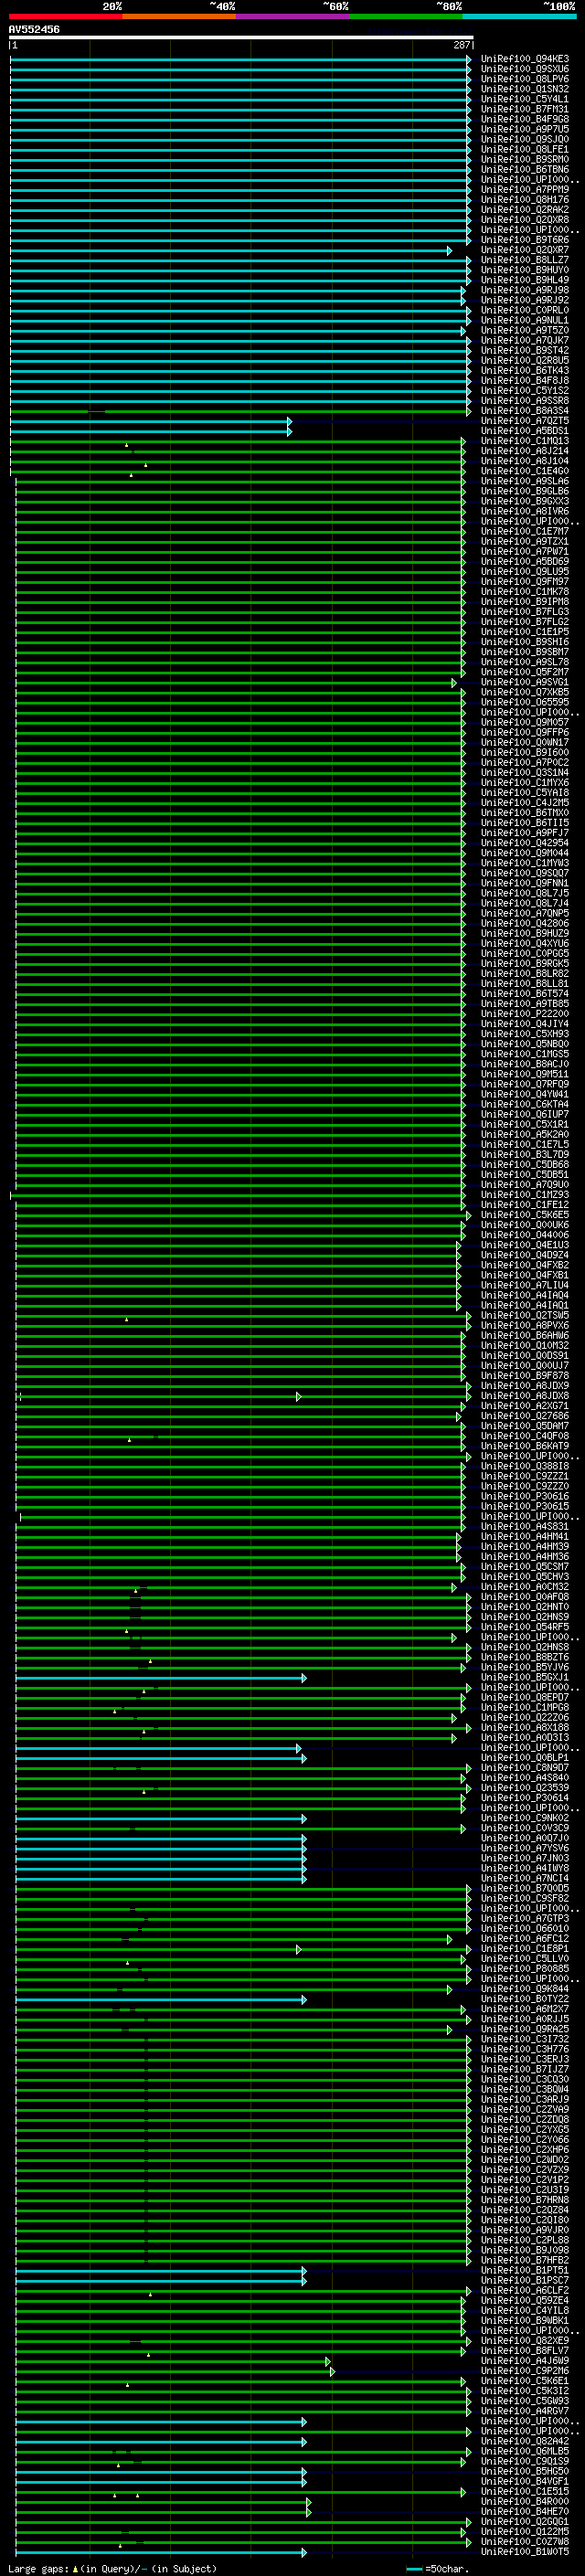Click the red 20% identity legend segment
The image size is (585, 2576).
[66, 17]
